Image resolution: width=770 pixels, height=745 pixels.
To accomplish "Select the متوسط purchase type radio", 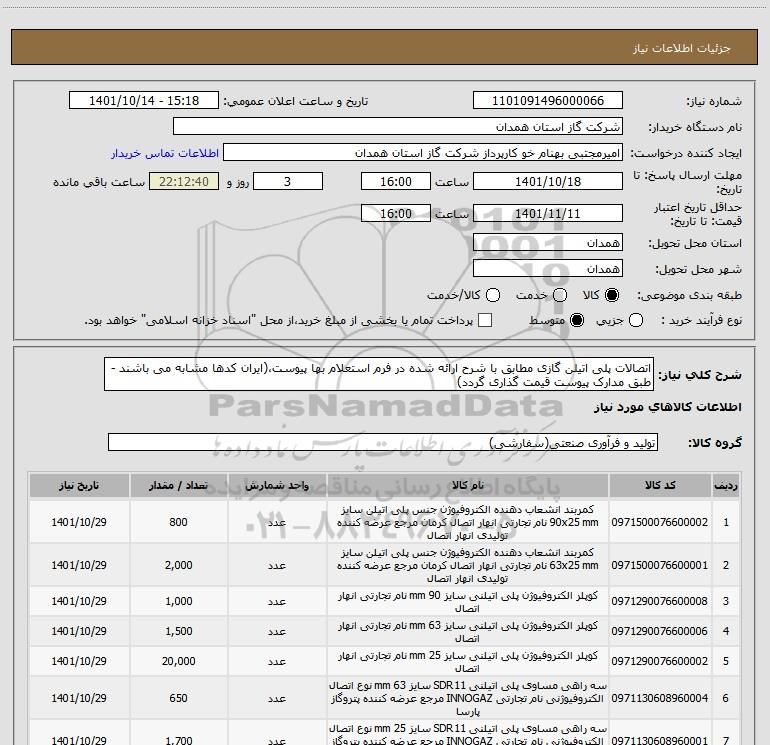I will point(577,321).
